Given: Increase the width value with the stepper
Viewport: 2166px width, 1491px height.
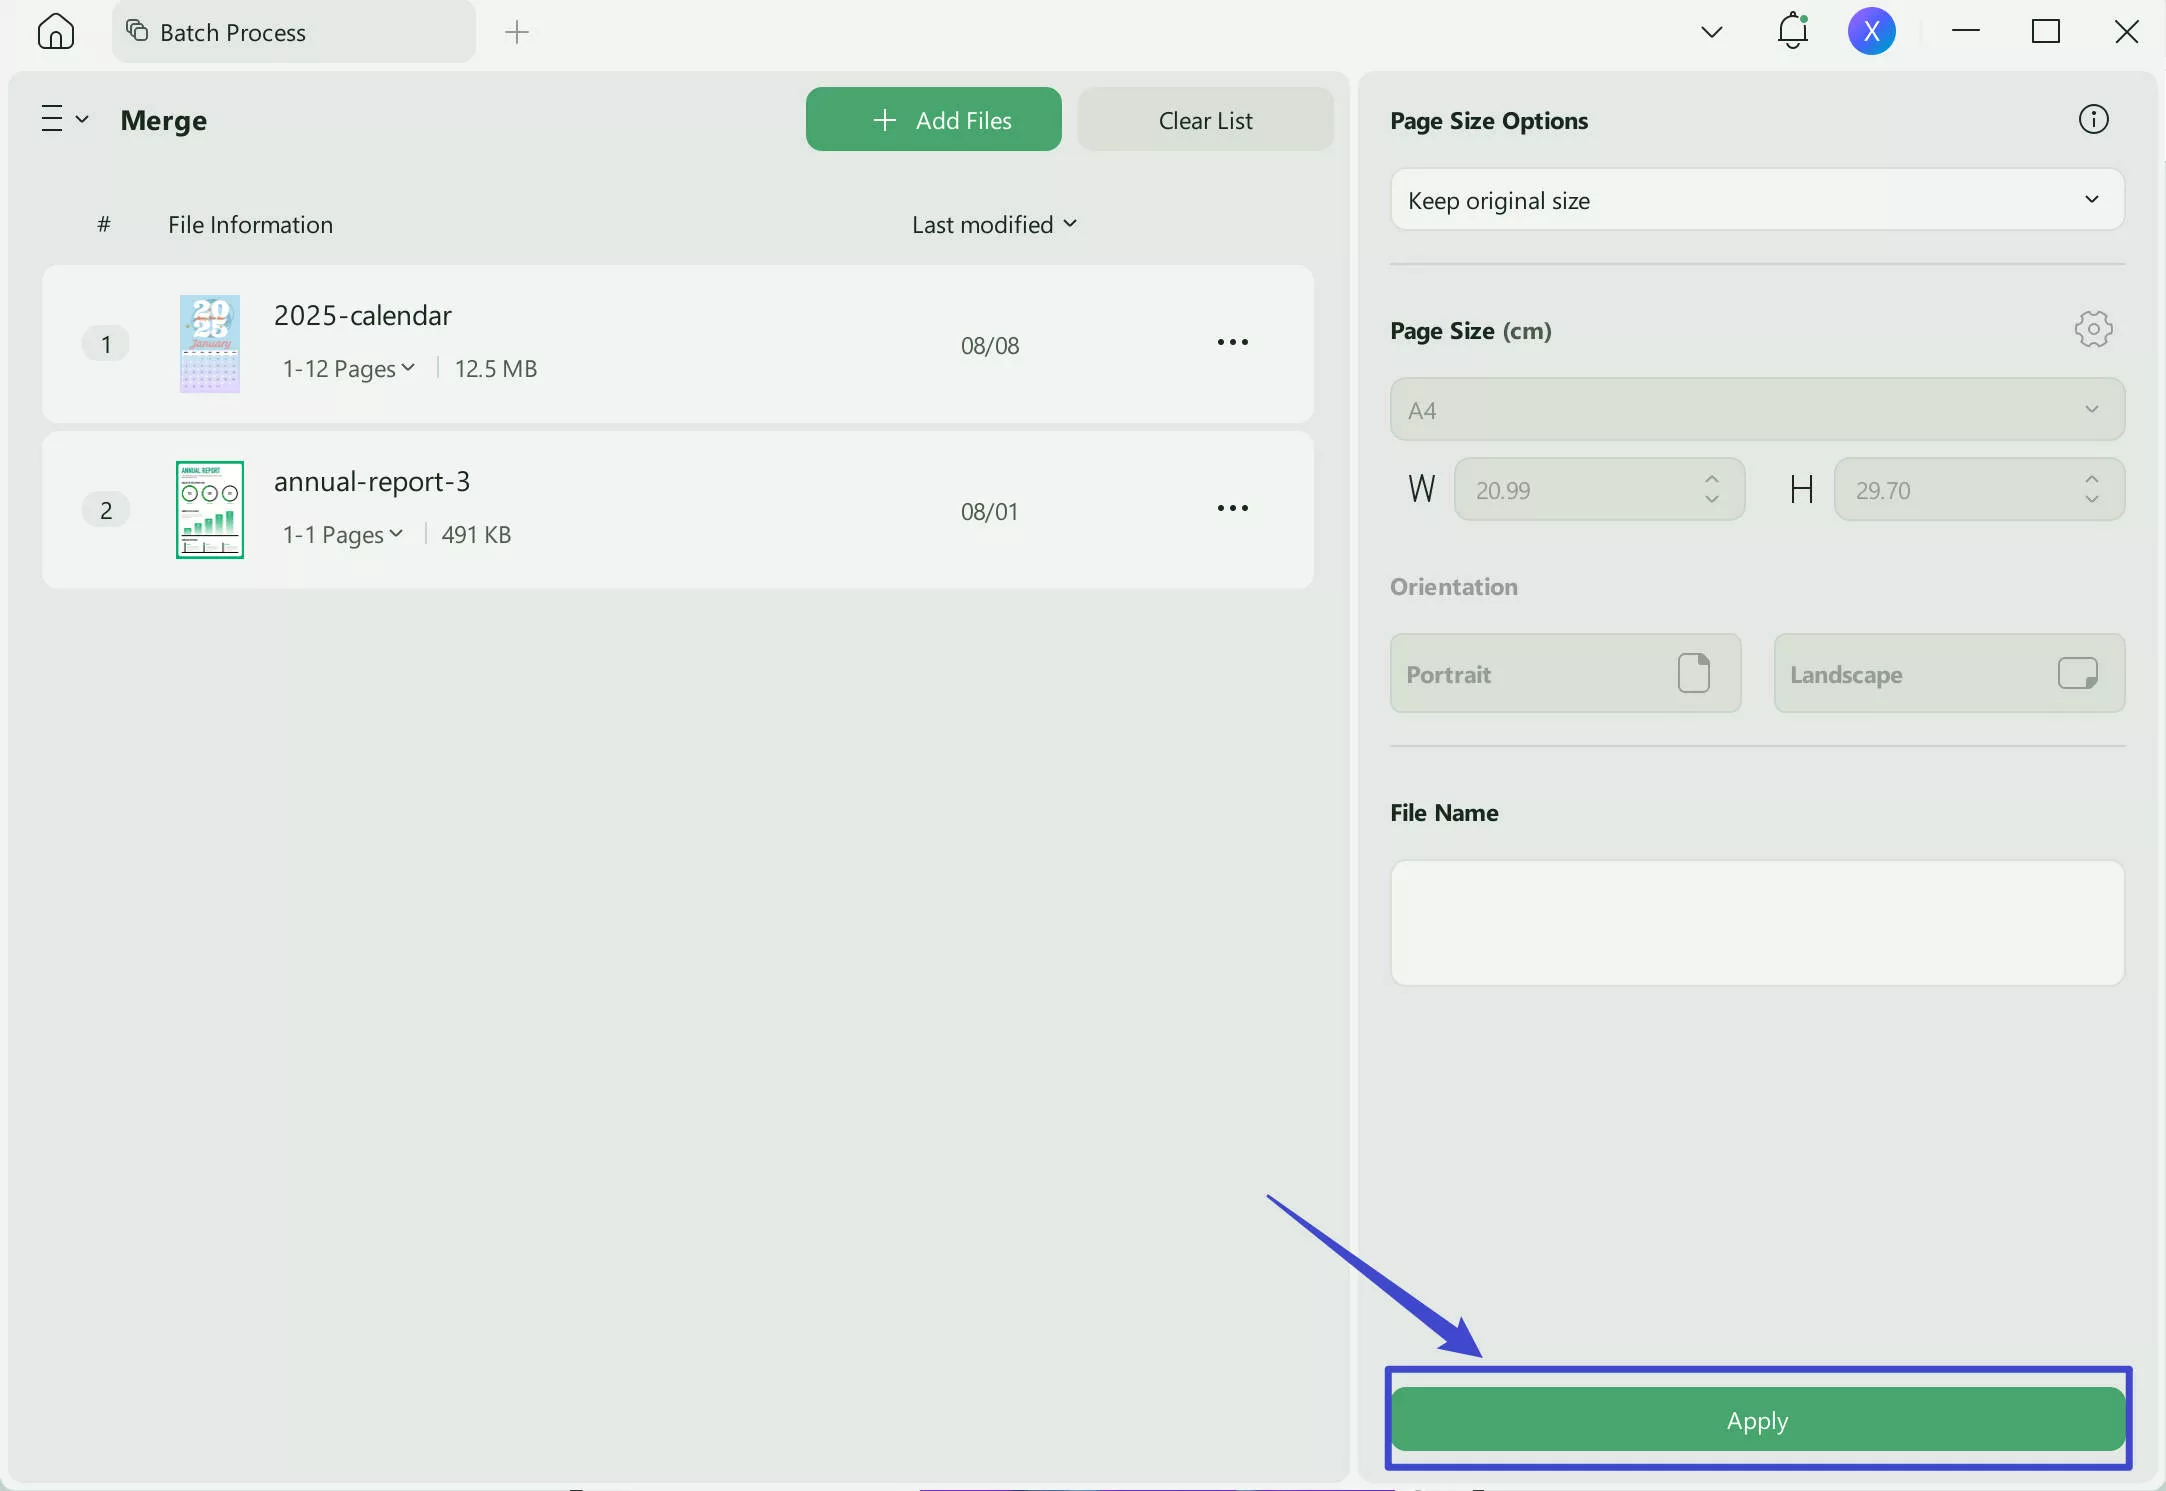Looking at the screenshot, I should coord(1711,480).
